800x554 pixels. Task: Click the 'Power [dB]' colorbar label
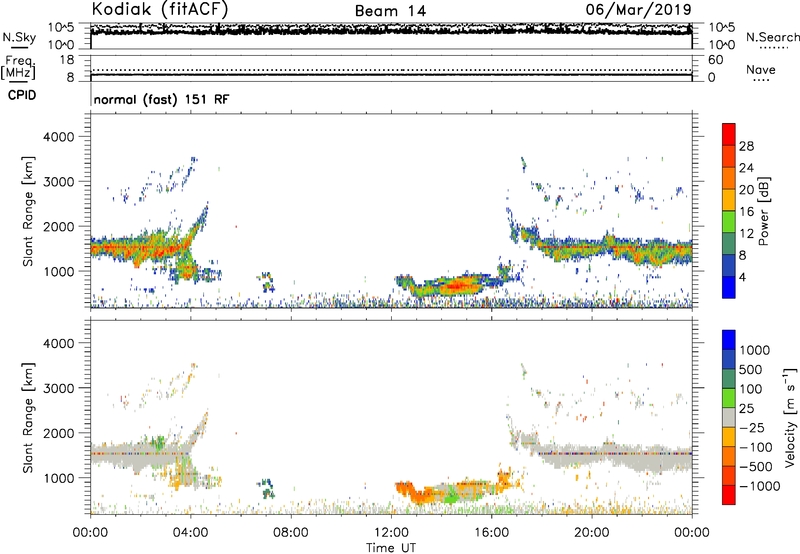click(763, 211)
